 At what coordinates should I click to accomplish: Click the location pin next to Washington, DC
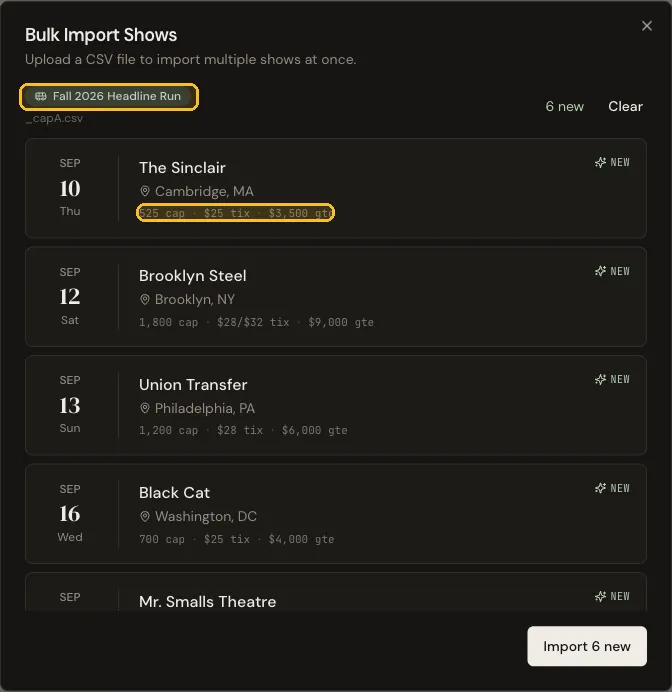(145, 516)
